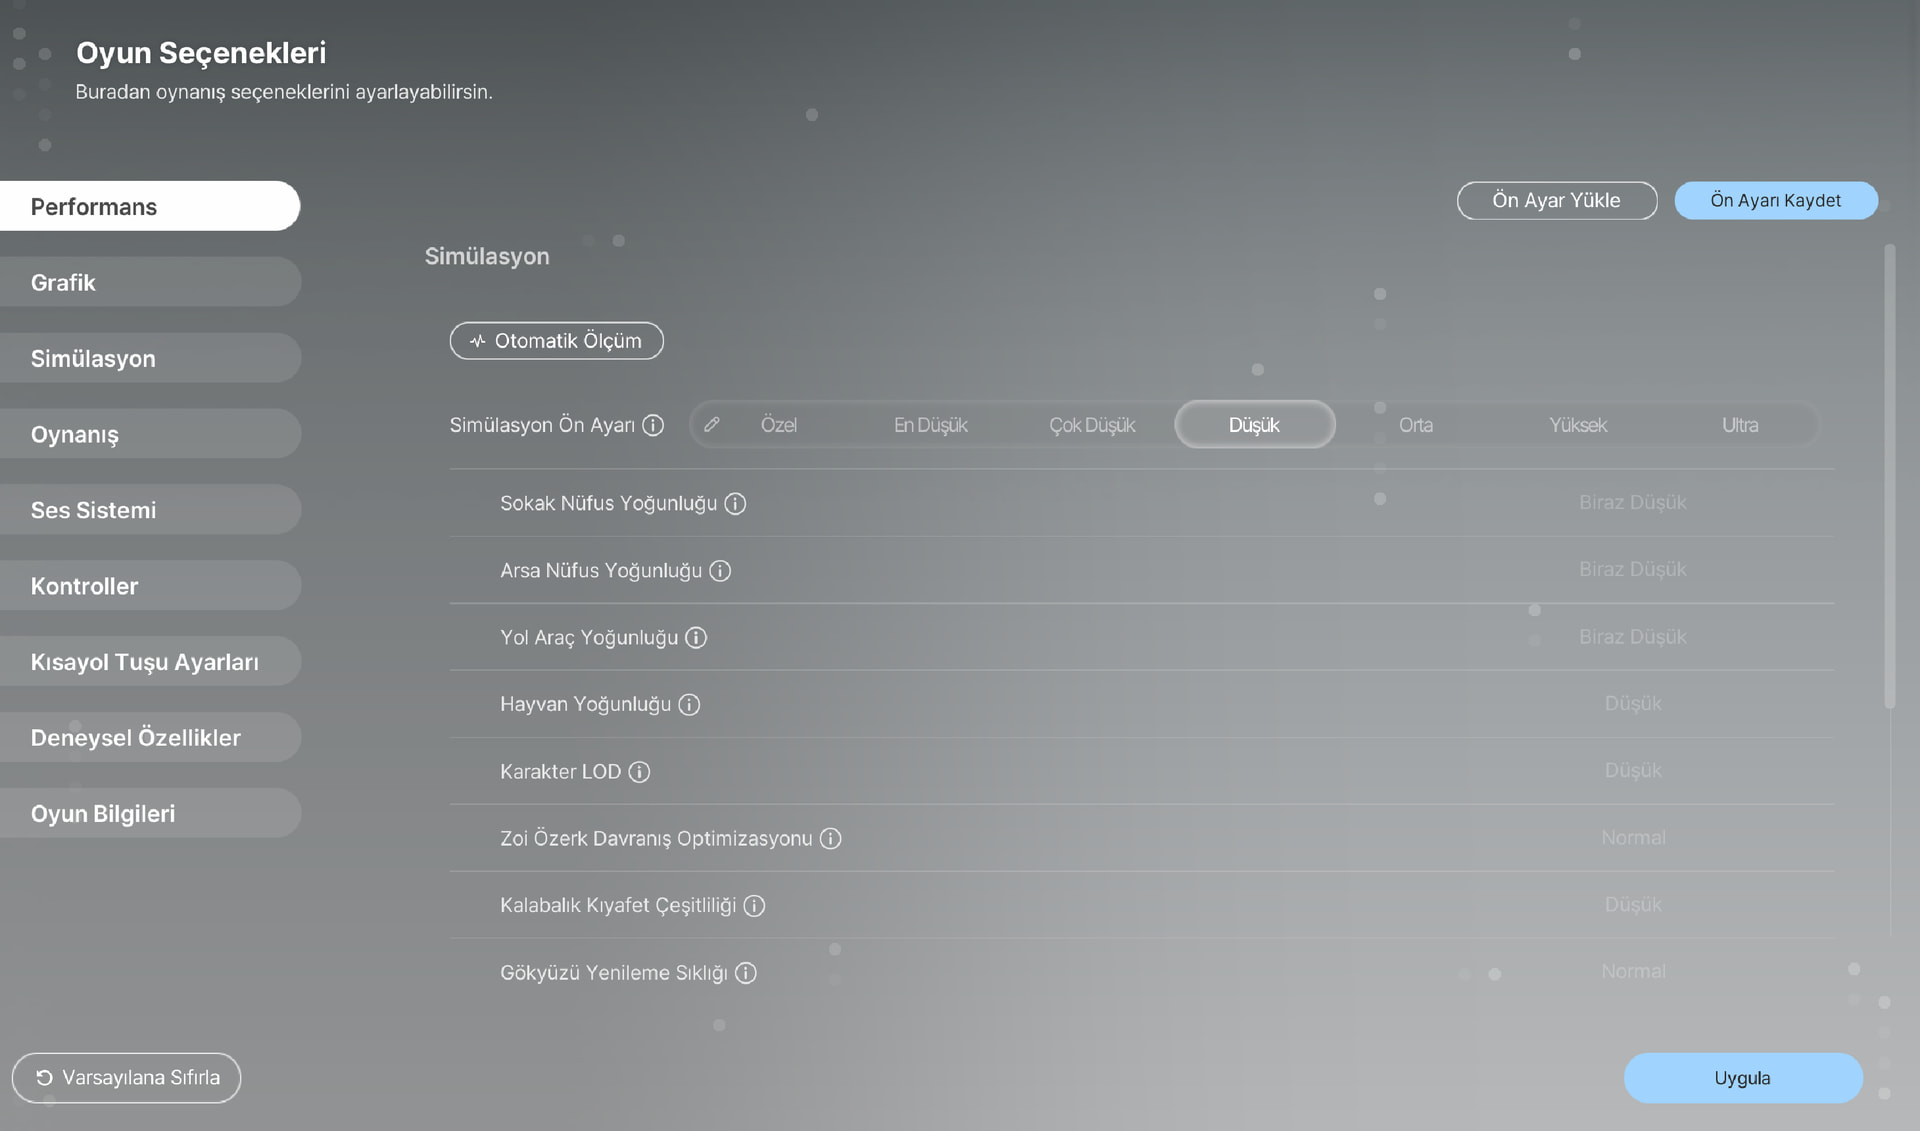Screen dimensions: 1920x1131
Task: Open Arsa Nüfus Yoğunluğu value Biraz Düşük
Action: [1632, 569]
